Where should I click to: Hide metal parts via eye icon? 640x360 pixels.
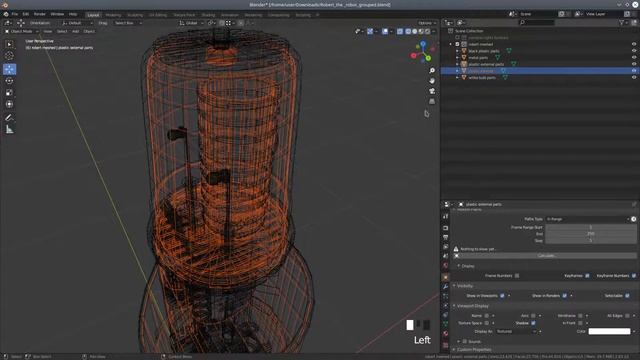pos(634,58)
